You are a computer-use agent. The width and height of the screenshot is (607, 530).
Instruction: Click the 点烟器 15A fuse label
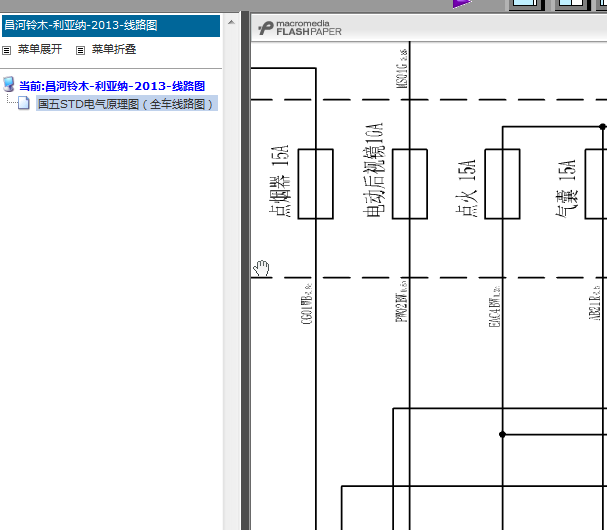pyautogui.click(x=279, y=181)
